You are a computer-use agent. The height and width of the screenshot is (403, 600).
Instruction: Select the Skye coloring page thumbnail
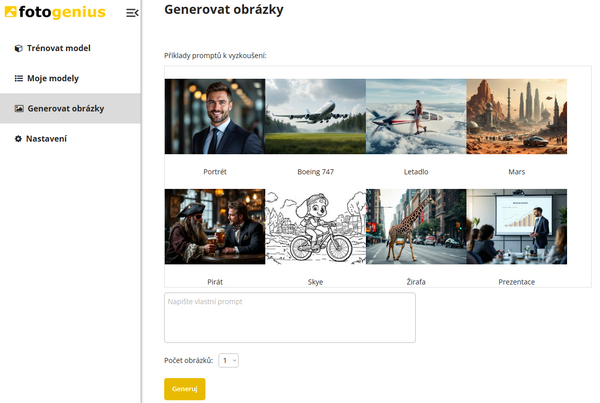tap(315, 227)
